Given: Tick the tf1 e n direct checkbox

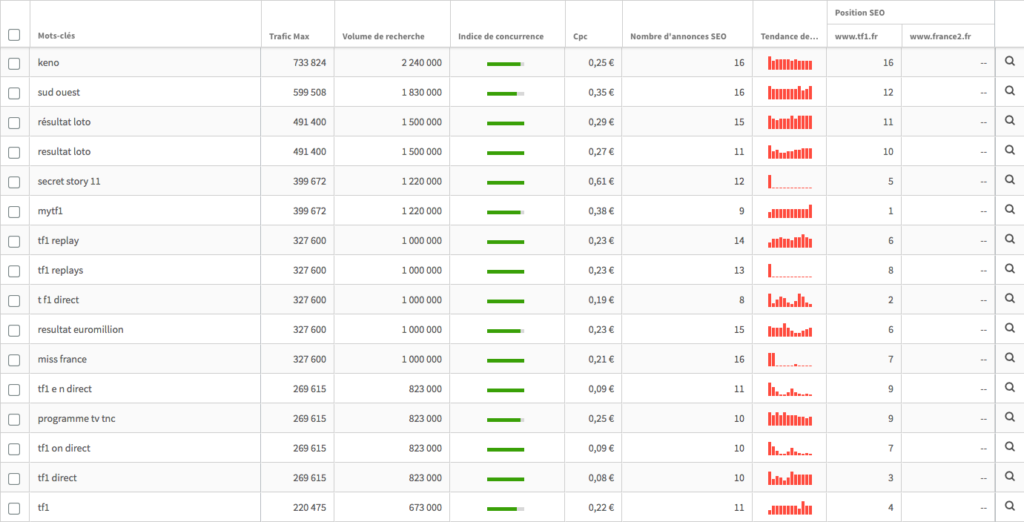Looking at the screenshot, I should point(14,390).
